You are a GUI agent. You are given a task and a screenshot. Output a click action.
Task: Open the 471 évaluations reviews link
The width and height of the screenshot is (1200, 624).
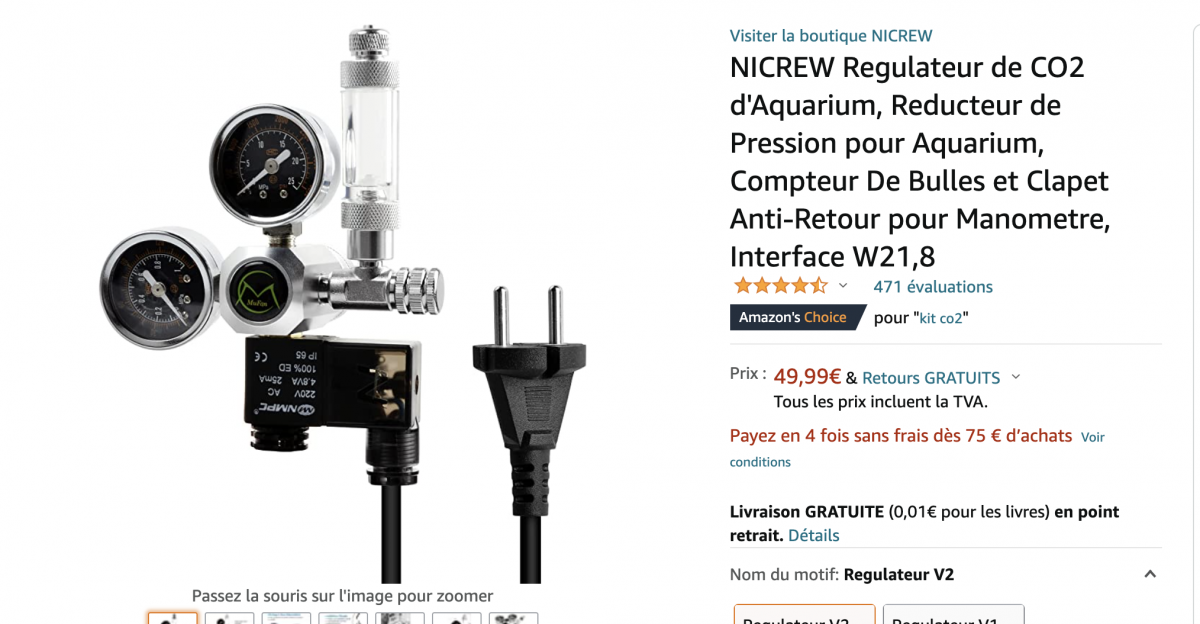(933, 287)
